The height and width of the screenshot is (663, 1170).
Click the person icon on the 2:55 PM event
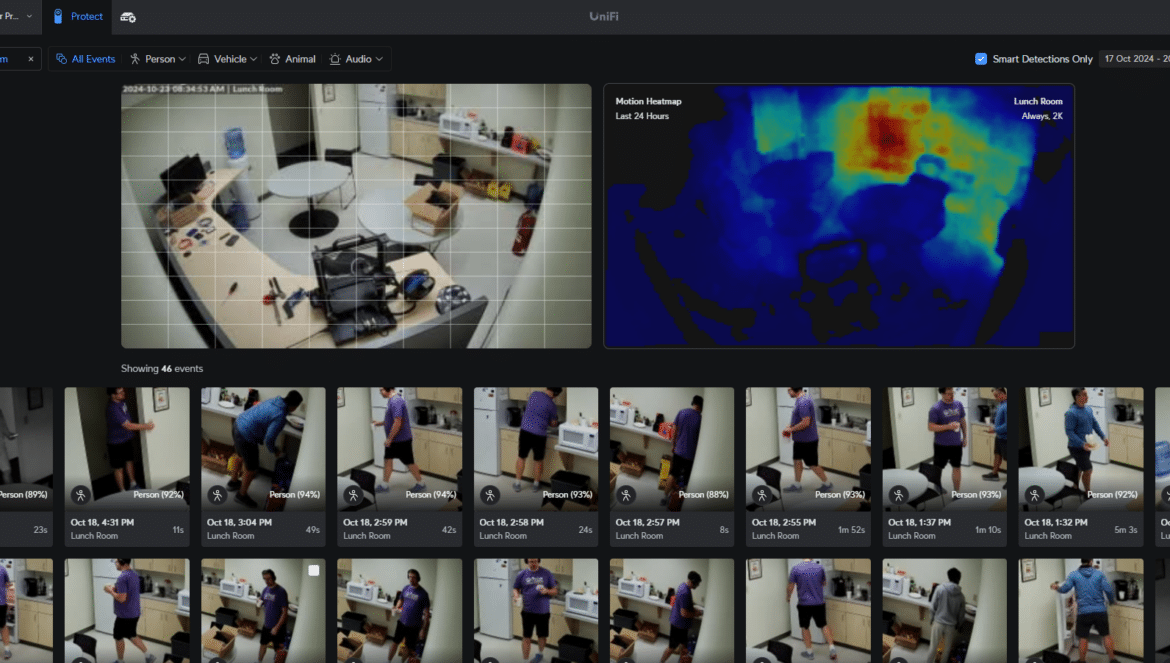tap(762, 494)
